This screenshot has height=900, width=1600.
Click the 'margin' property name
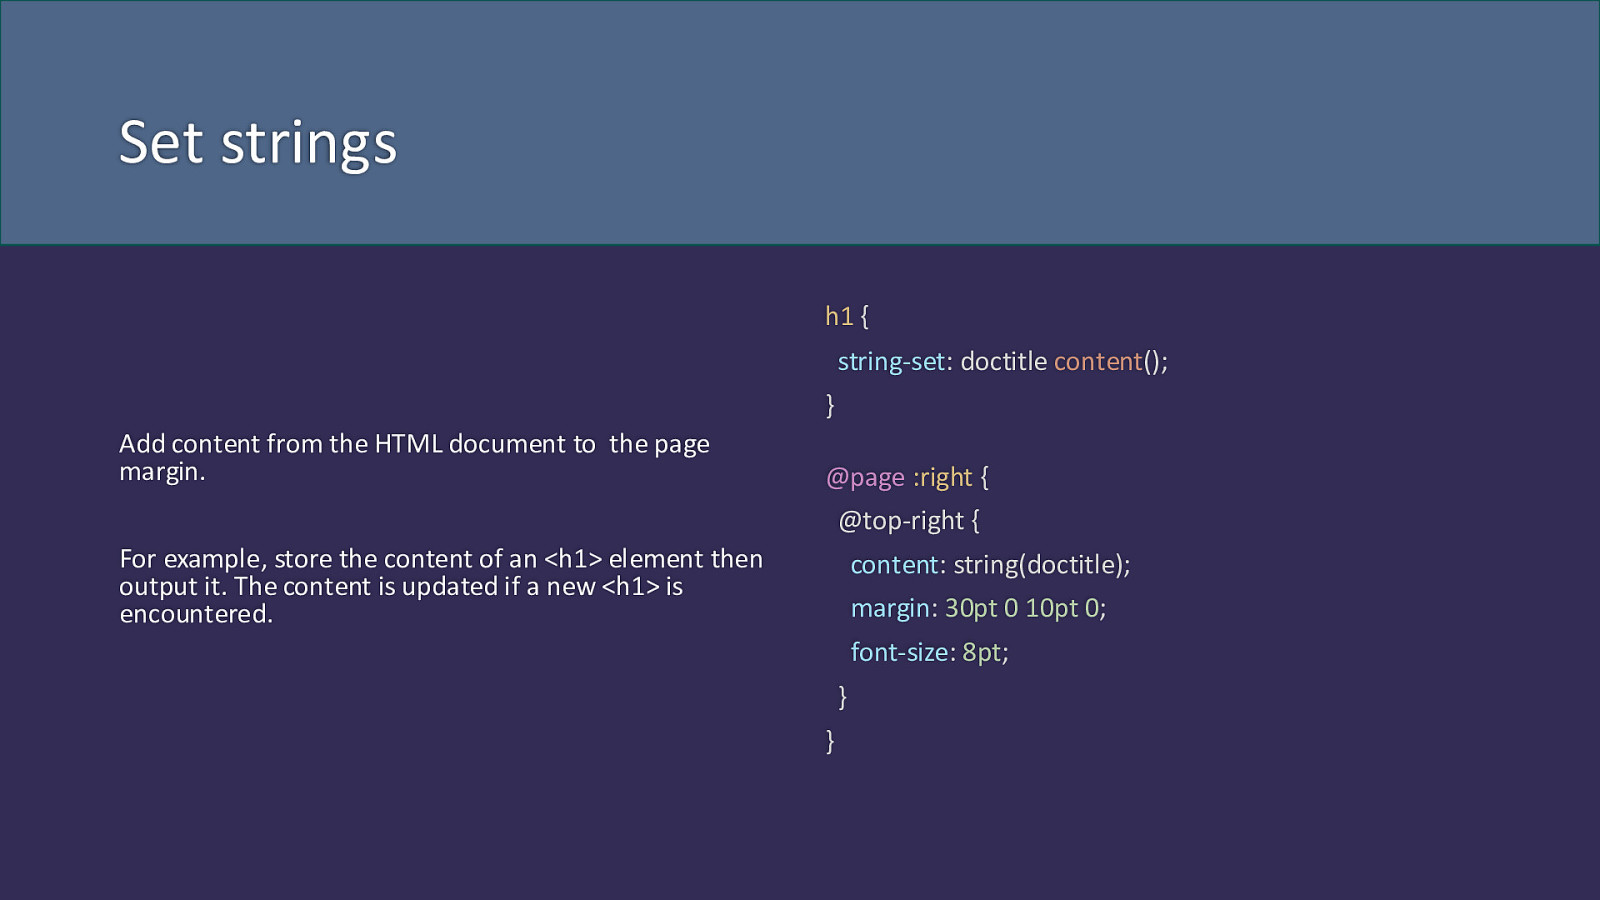[891, 608]
